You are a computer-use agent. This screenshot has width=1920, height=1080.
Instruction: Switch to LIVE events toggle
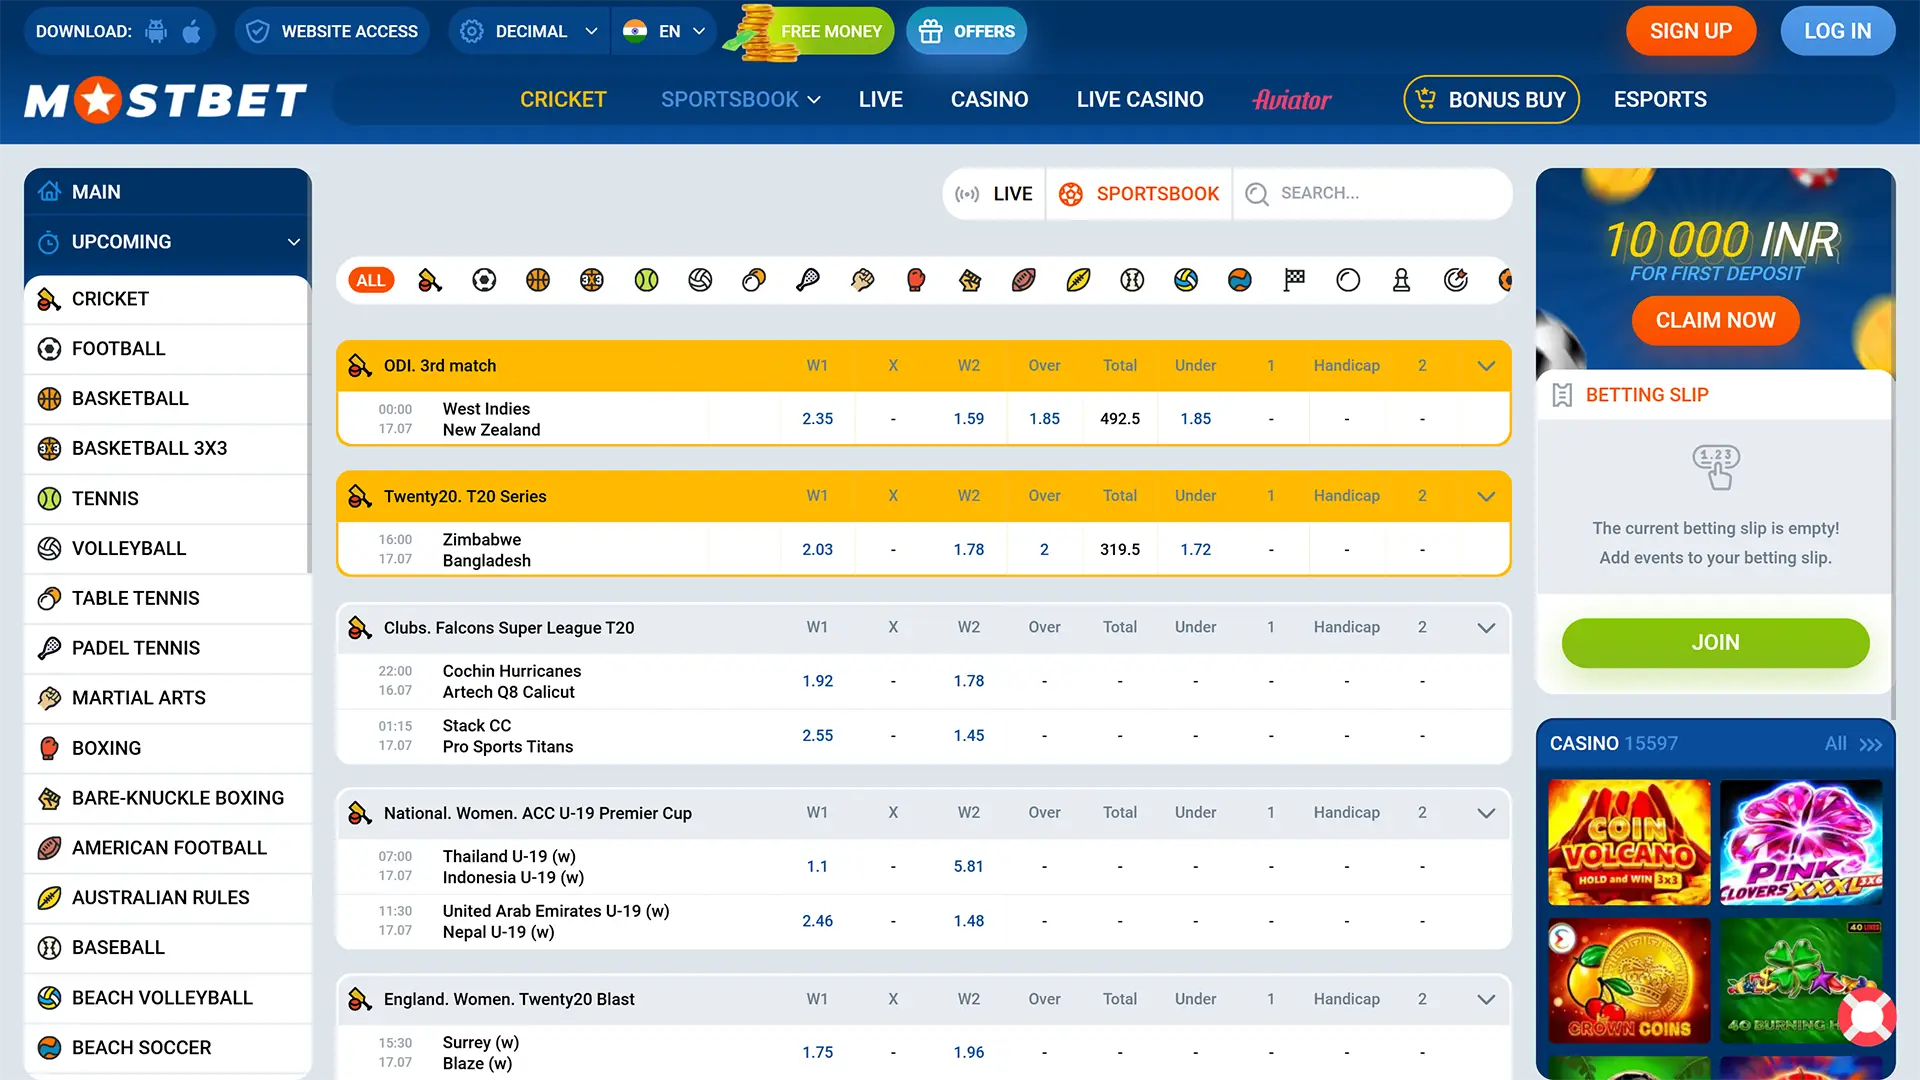point(994,194)
